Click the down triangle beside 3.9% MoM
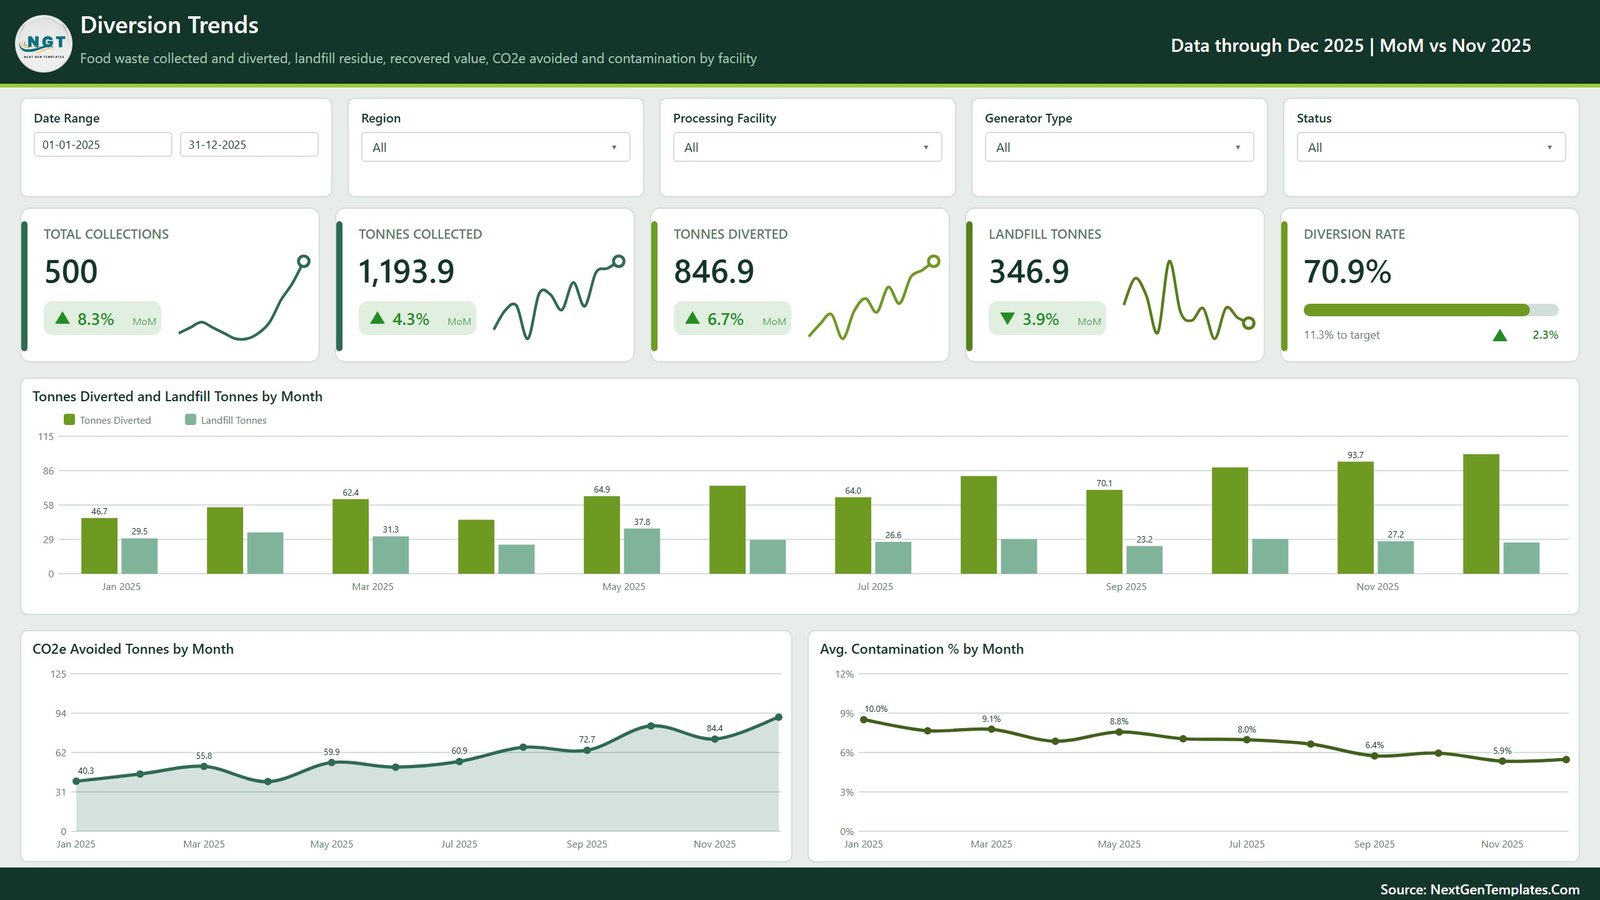 click(1007, 318)
